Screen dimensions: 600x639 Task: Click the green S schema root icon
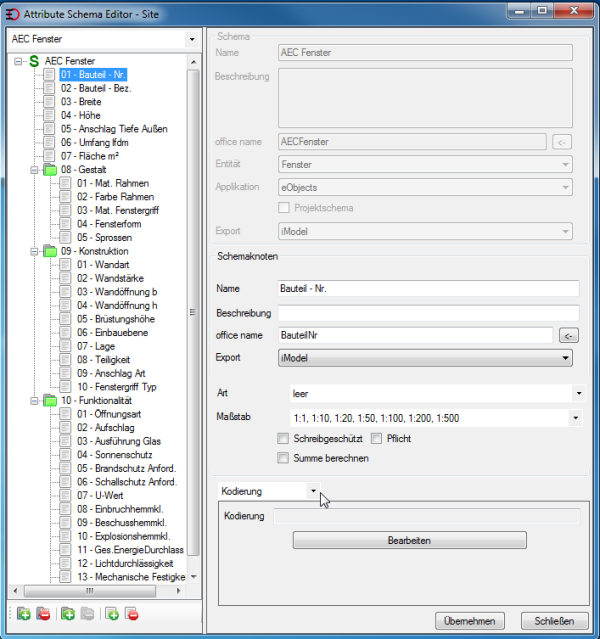click(x=34, y=61)
